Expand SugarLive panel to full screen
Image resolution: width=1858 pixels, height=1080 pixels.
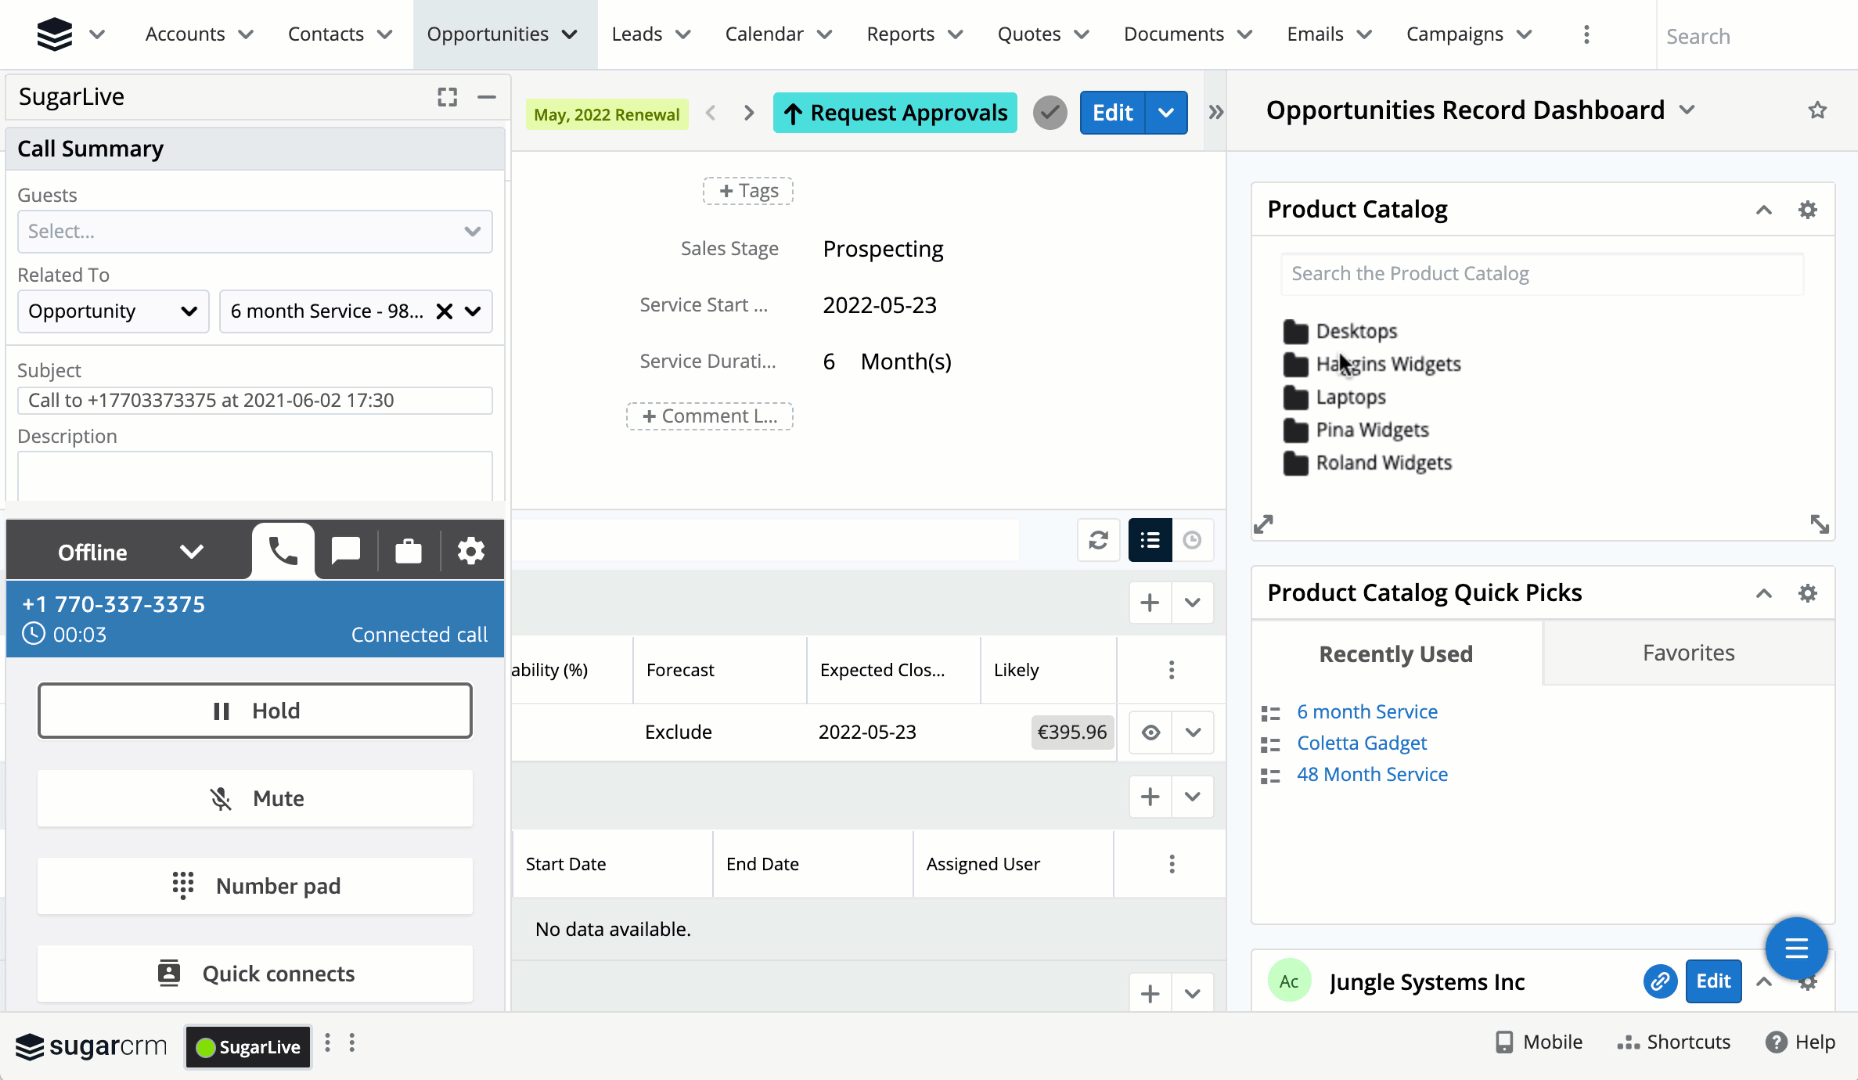click(x=447, y=97)
